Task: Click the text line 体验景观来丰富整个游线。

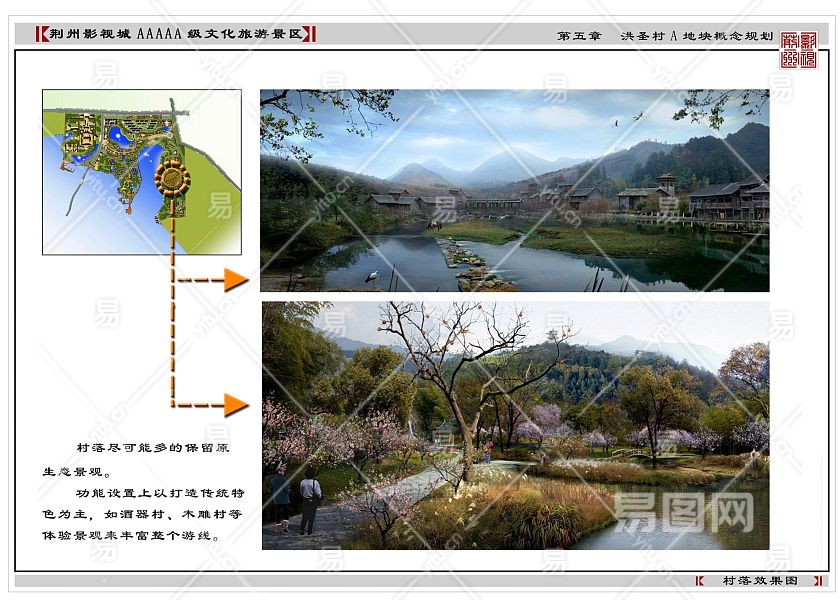Action: click(x=131, y=535)
